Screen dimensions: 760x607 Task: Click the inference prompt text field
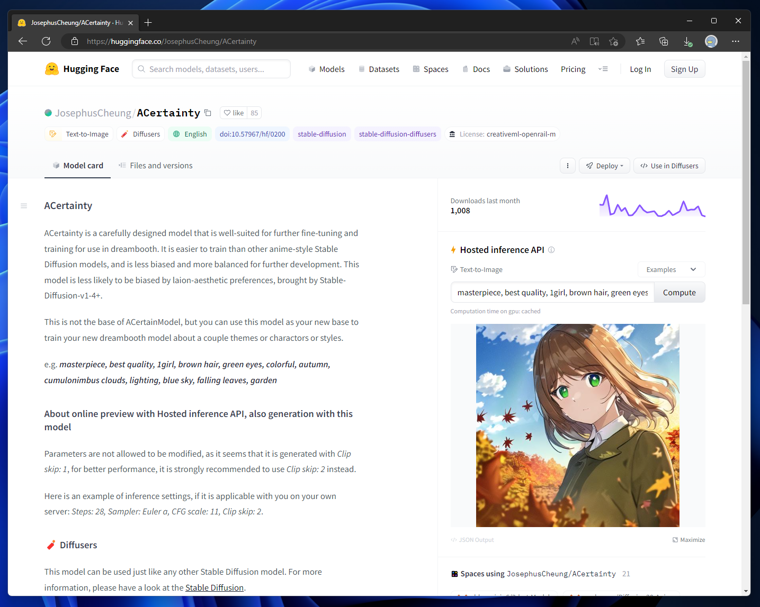click(x=552, y=293)
